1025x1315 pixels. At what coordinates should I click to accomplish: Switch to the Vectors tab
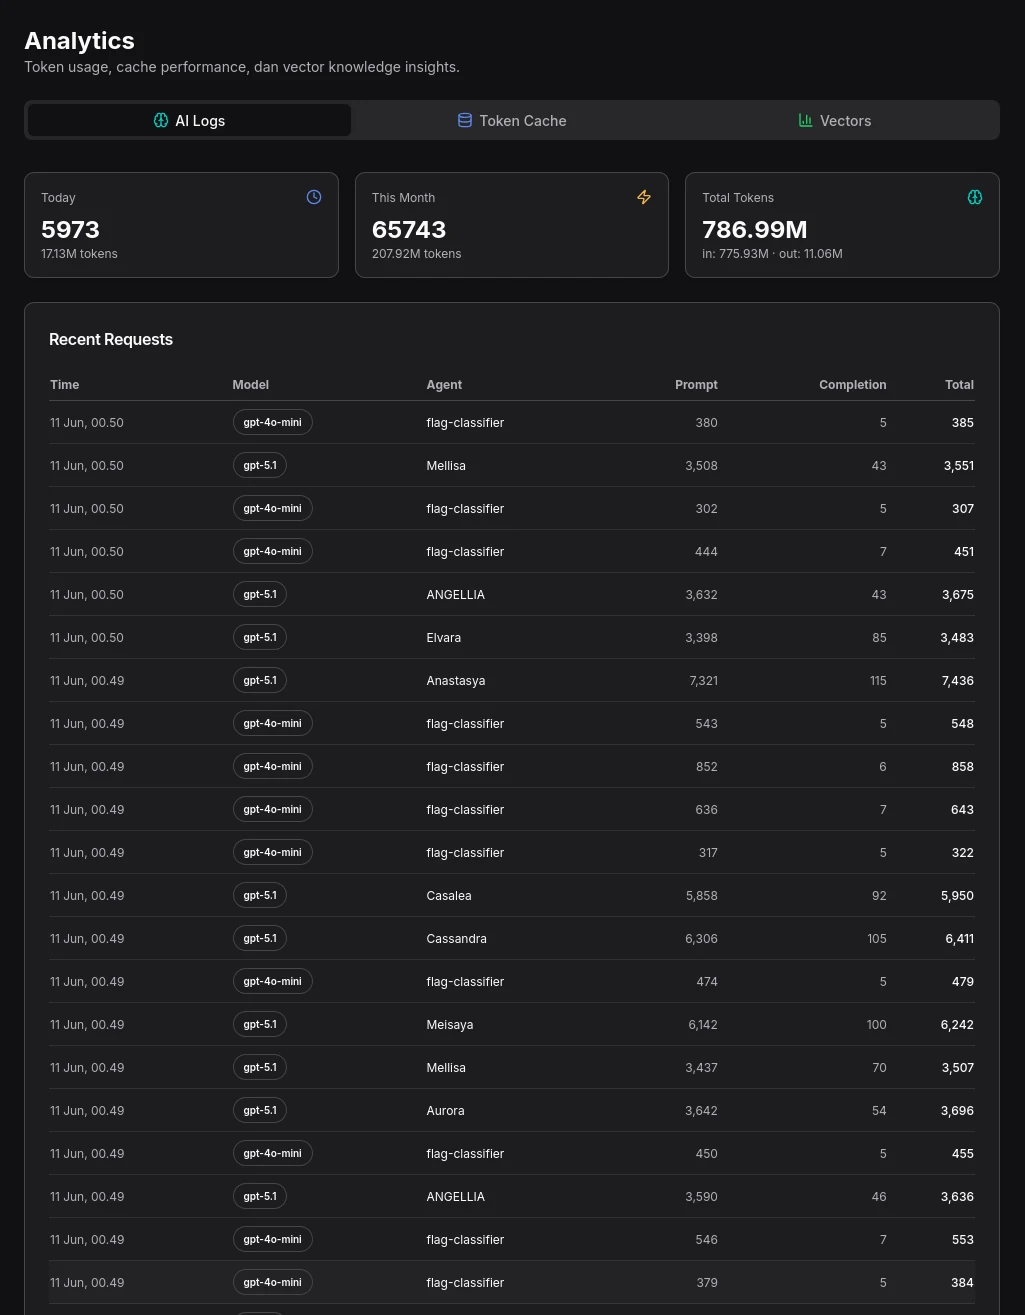835,120
